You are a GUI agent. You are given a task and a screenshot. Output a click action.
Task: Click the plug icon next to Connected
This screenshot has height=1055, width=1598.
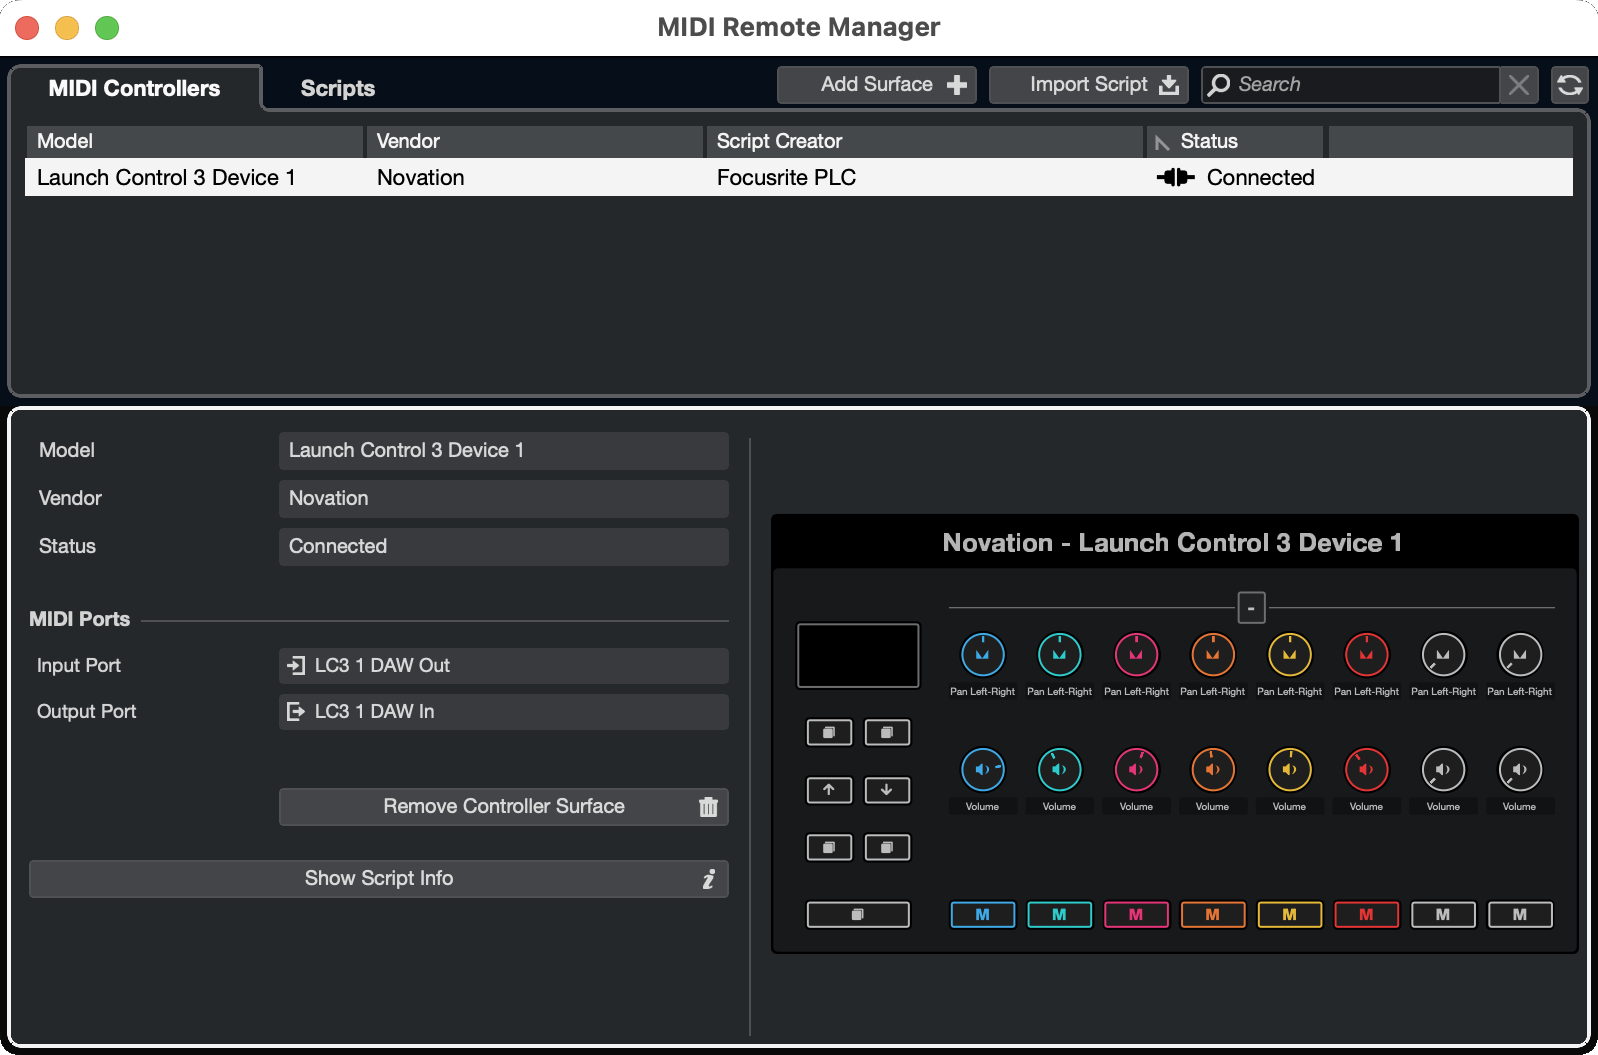coord(1175,177)
